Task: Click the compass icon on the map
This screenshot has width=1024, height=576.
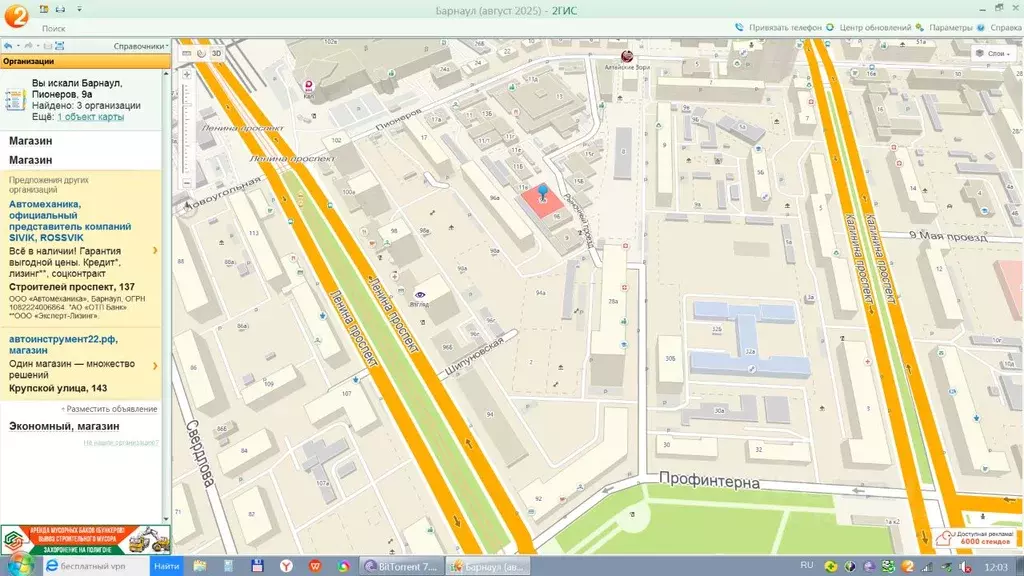Action: coord(187,209)
